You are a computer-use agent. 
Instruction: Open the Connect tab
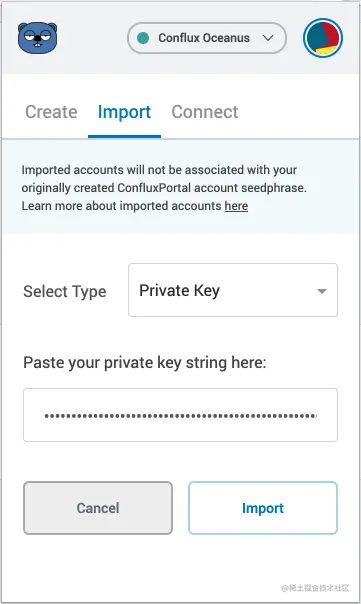(x=205, y=112)
